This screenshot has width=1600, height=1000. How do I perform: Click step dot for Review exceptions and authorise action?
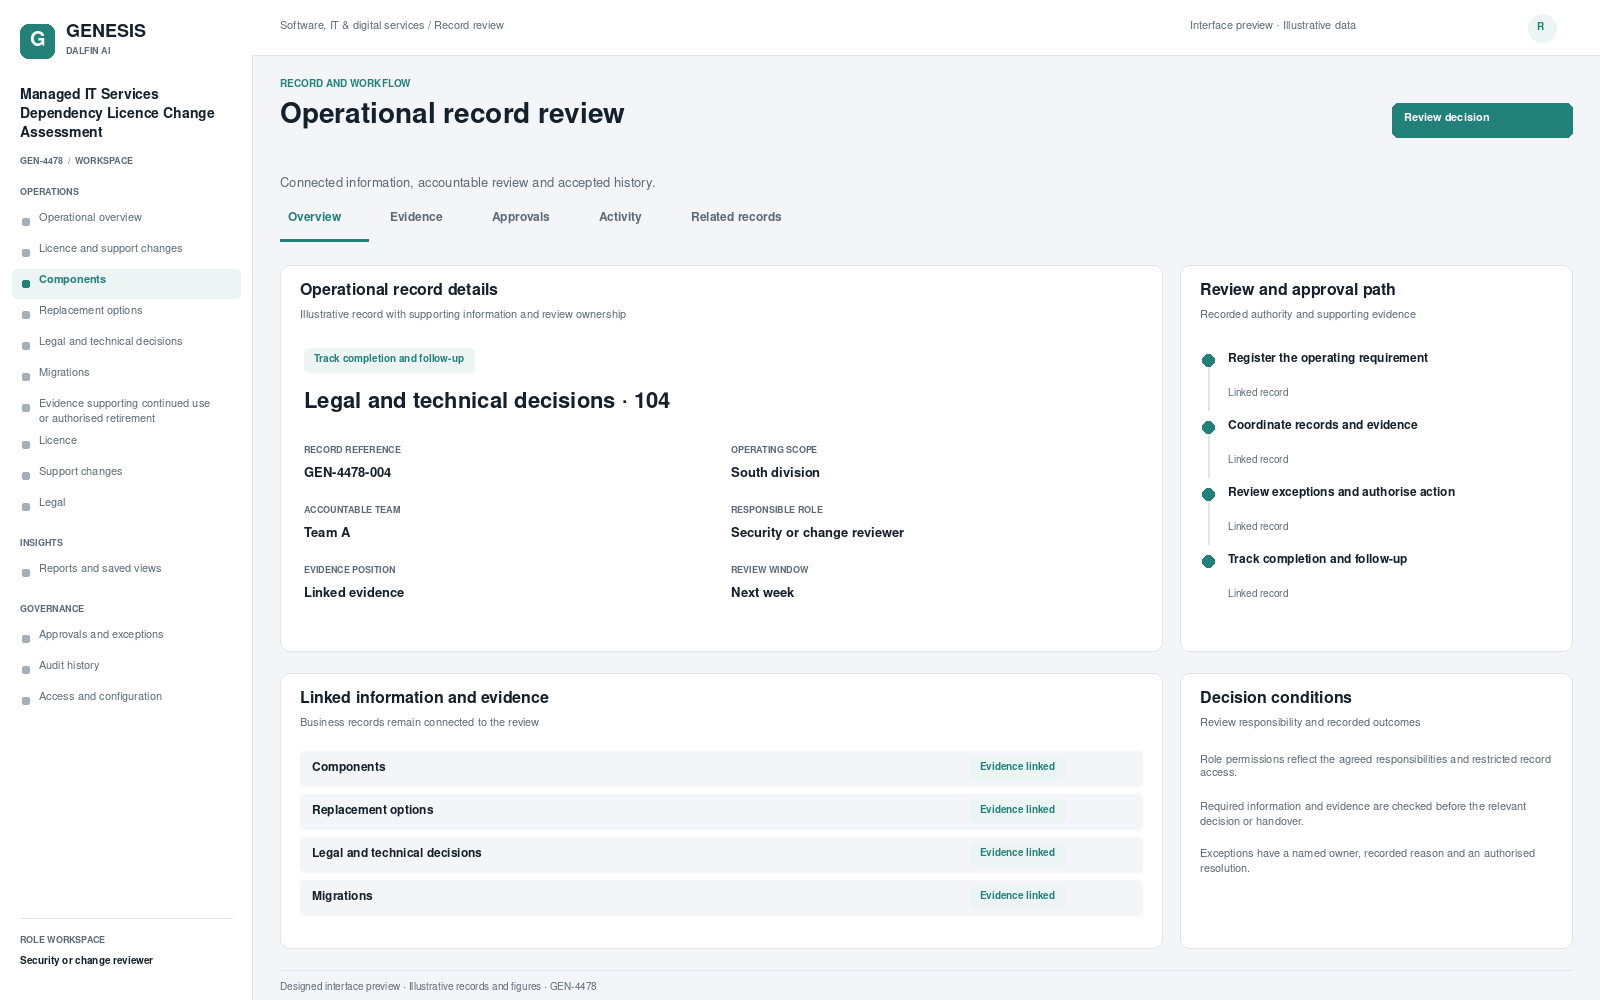click(1208, 494)
